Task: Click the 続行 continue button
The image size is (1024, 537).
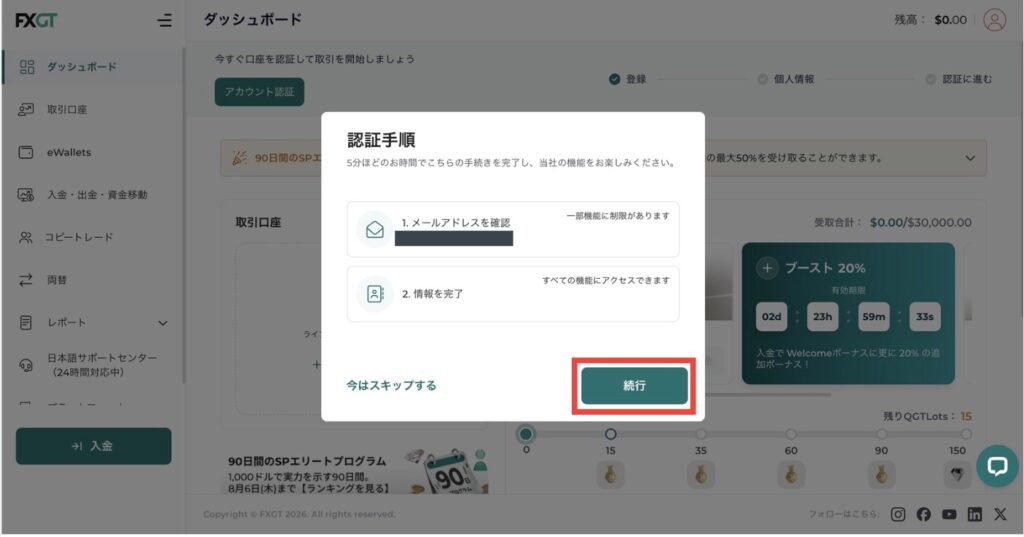Action: 634,385
